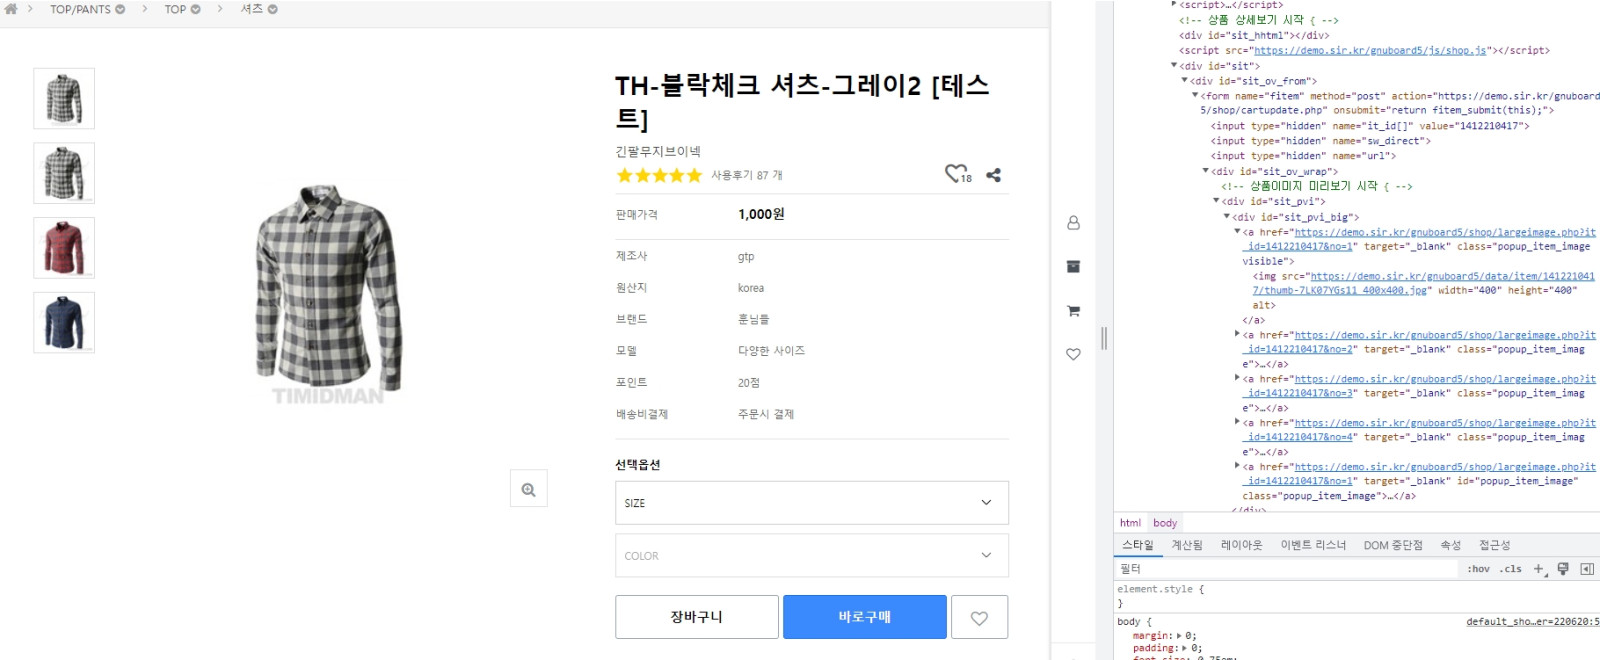Click the product title TH-블락체크 셔츠-그레이2
Viewport: 1600px width, 660px height.
[x=802, y=101]
